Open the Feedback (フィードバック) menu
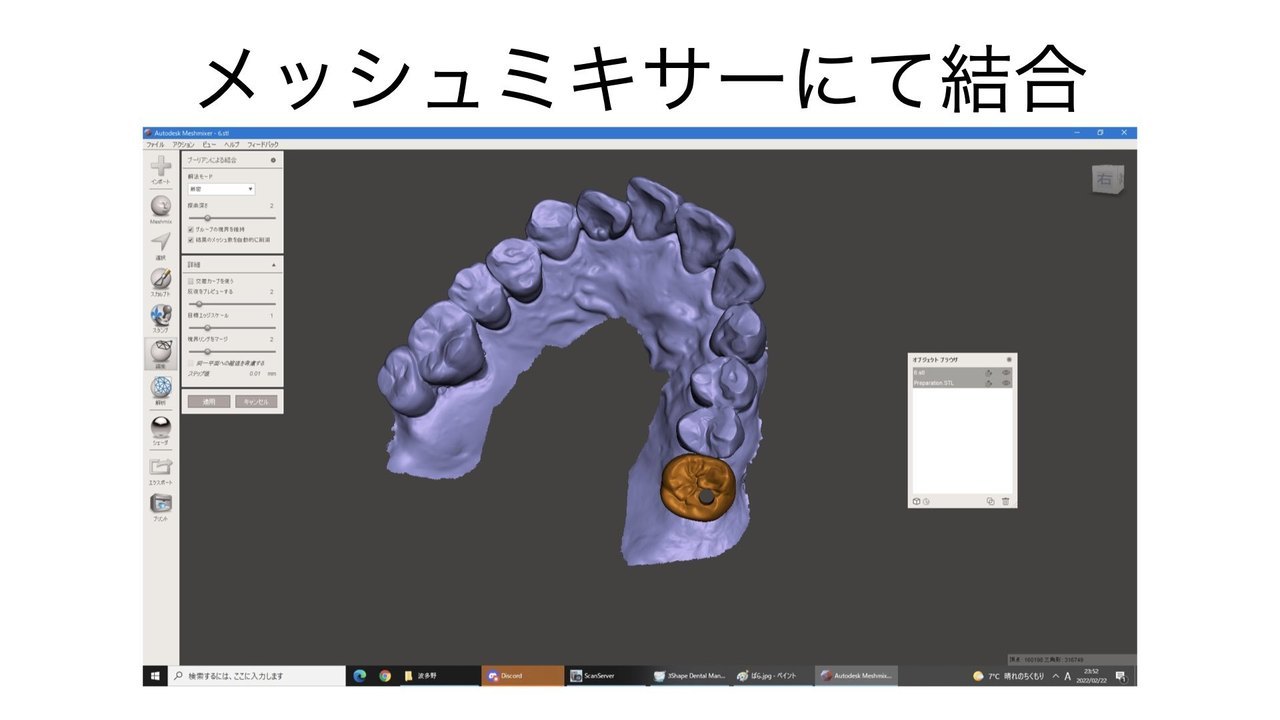Image resolution: width=1280 pixels, height=720 pixels. (x=262, y=145)
